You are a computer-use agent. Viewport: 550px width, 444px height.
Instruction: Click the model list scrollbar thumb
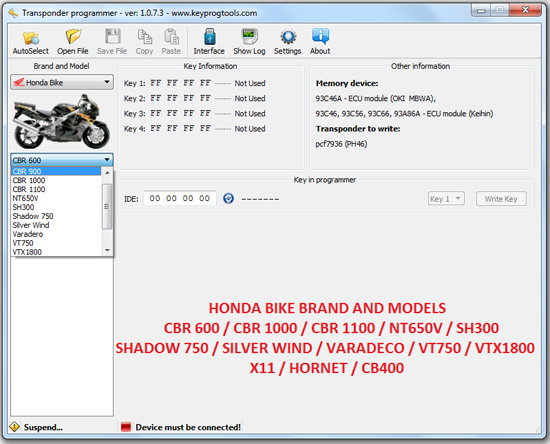[x=107, y=206]
